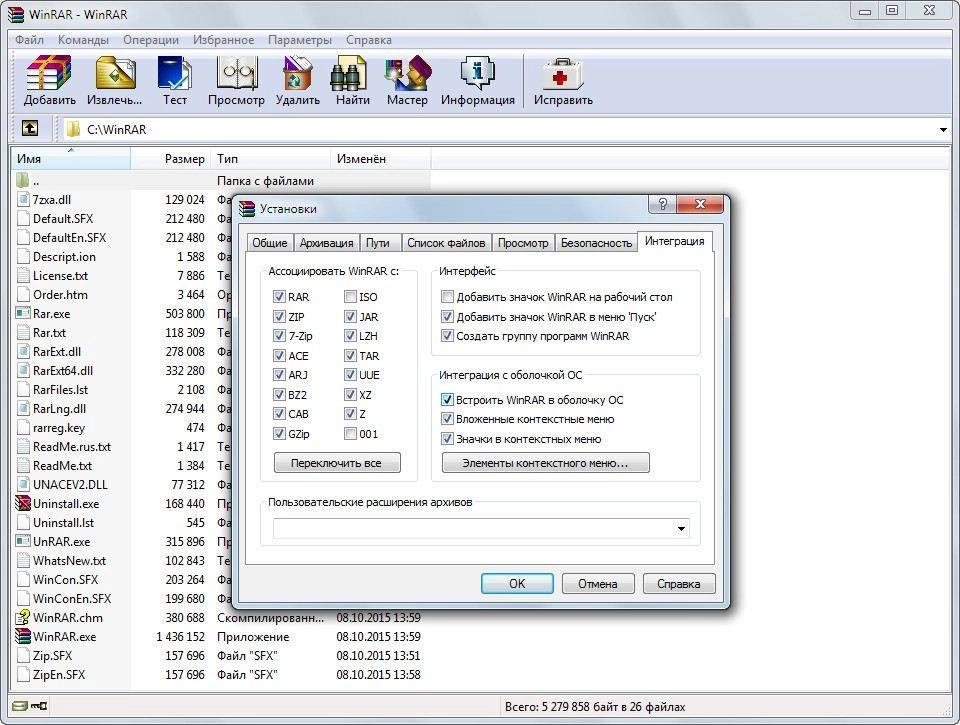Image resolution: width=960 pixels, height=725 pixels.
Task: Select the Zip.SFX file icon
Action: (23, 655)
